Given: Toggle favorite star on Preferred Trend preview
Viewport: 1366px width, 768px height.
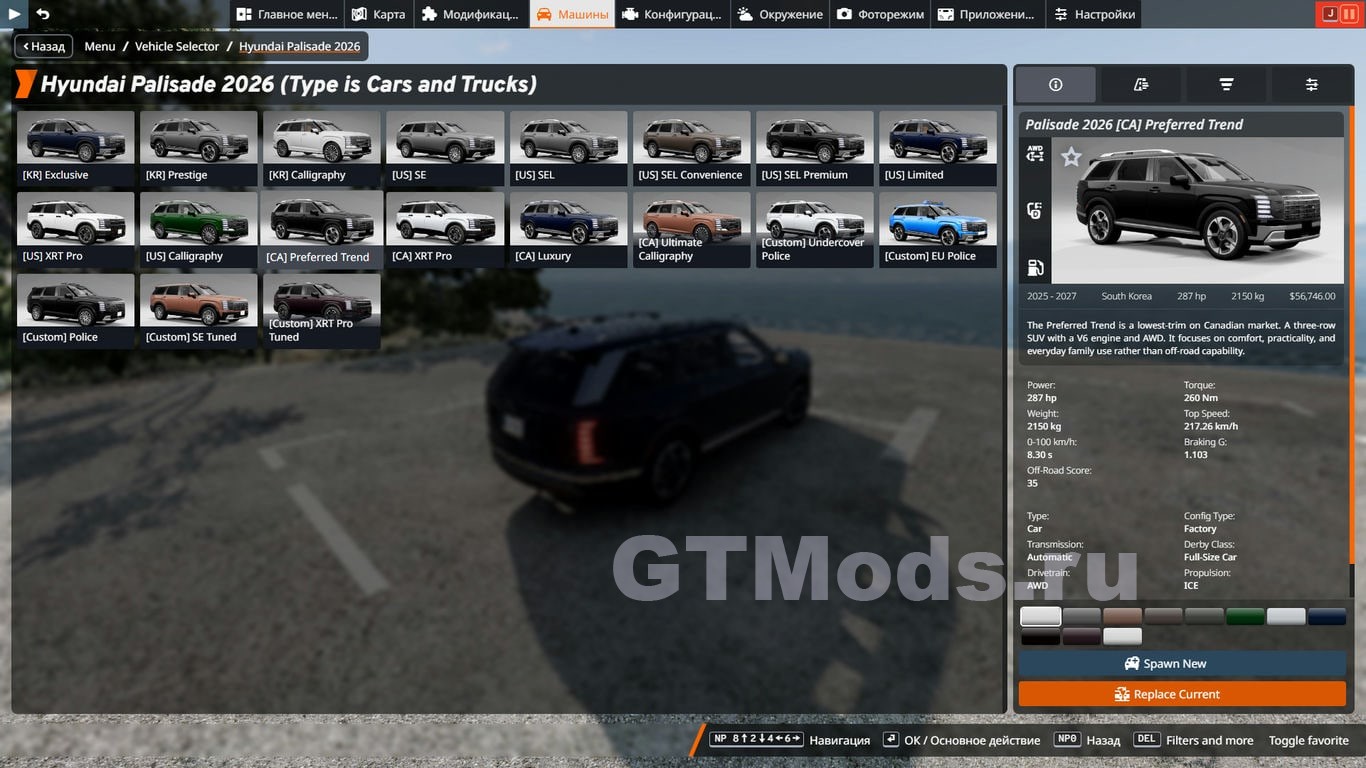Looking at the screenshot, I should click(x=1071, y=157).
